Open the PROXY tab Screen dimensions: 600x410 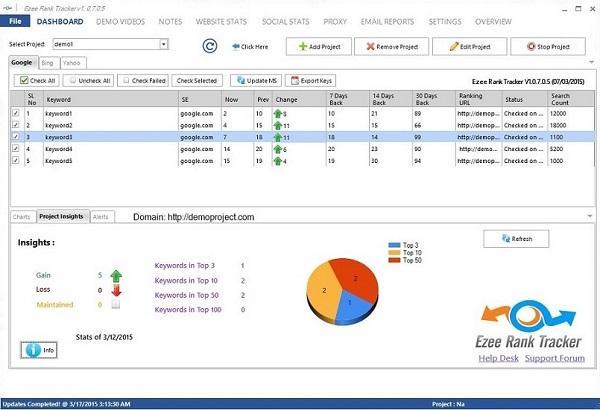335,21
